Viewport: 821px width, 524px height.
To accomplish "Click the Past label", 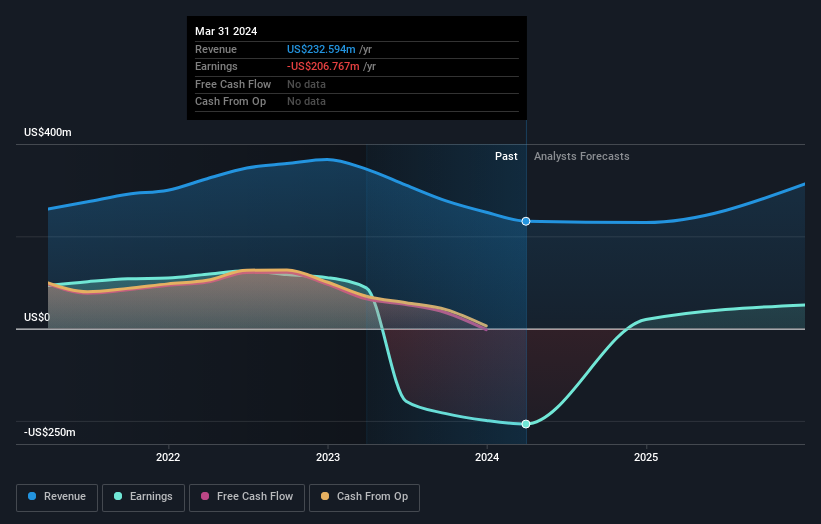I will point(506,157).
